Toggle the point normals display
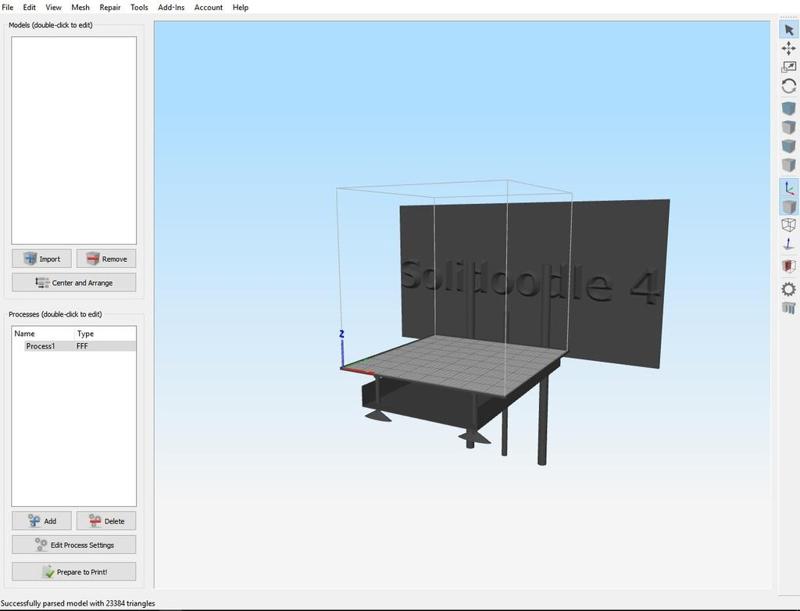This screenshot has width=800, height=611. point(789,244)
